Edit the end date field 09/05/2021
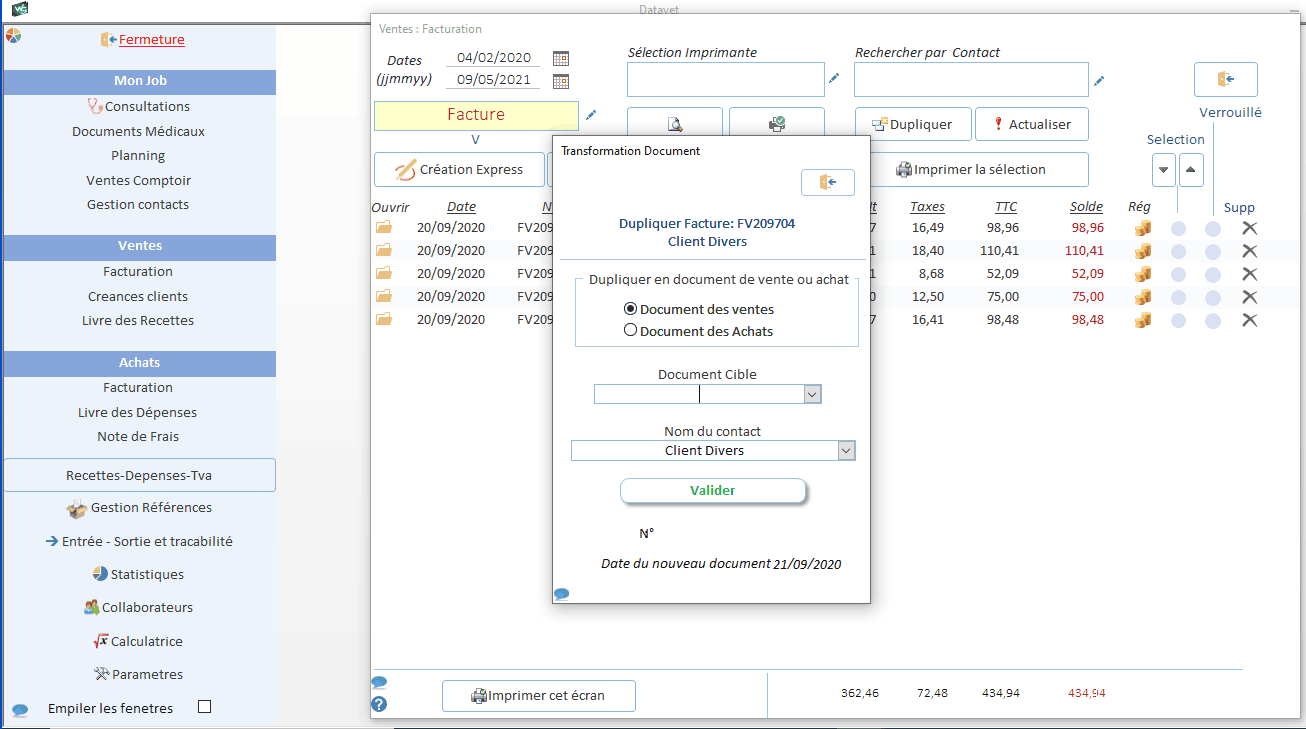This screenshot has height=729, width=1306. click(x=494, y=80)
